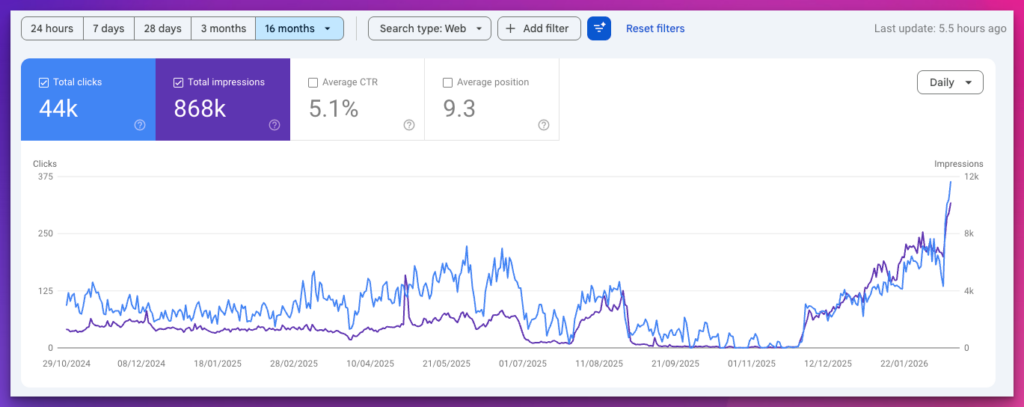
Task: Select the 24 hours date range
Action: tap(52, 29)
